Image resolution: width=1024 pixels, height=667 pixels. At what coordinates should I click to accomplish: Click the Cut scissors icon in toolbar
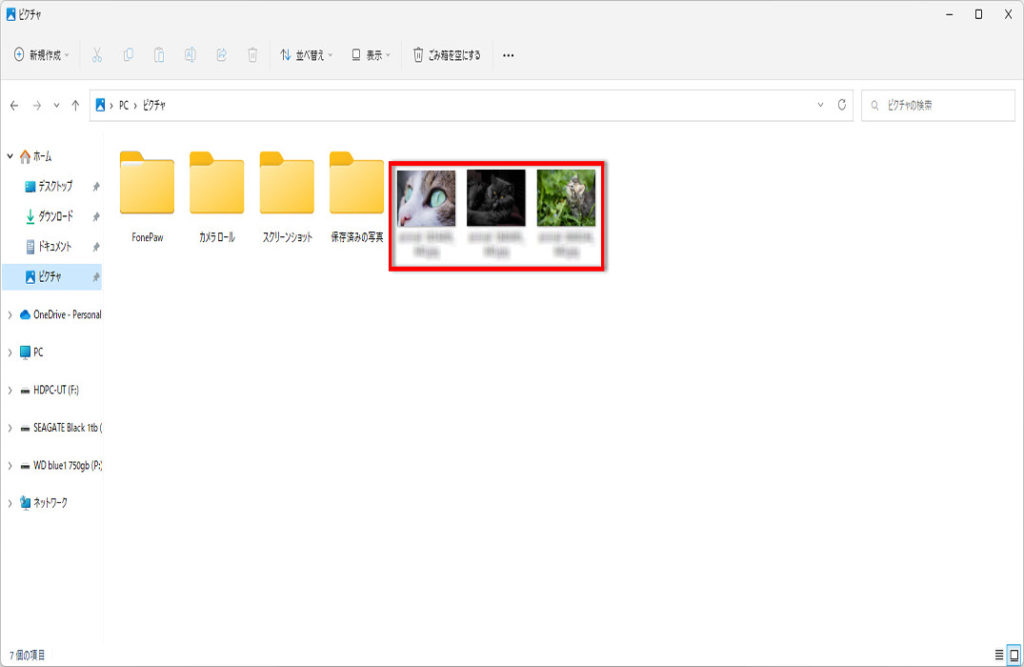click(x=97, y=55)
